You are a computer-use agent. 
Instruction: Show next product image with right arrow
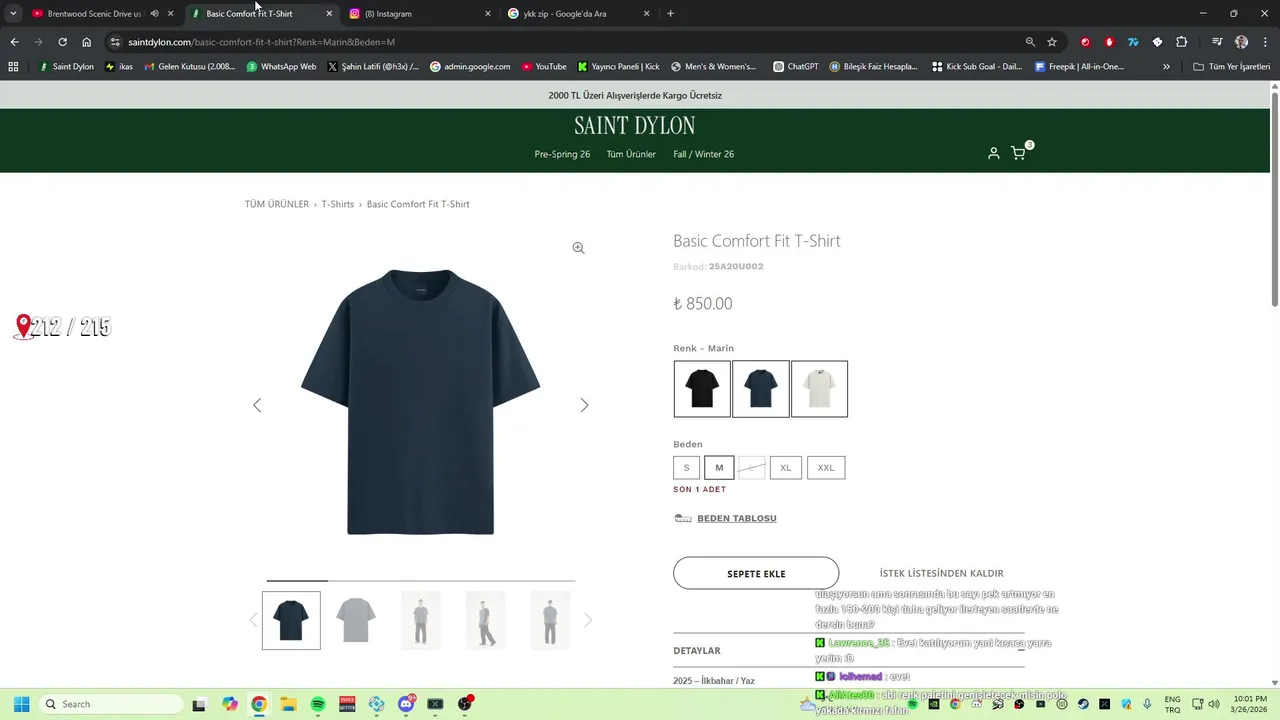click(x=584, y=405)
